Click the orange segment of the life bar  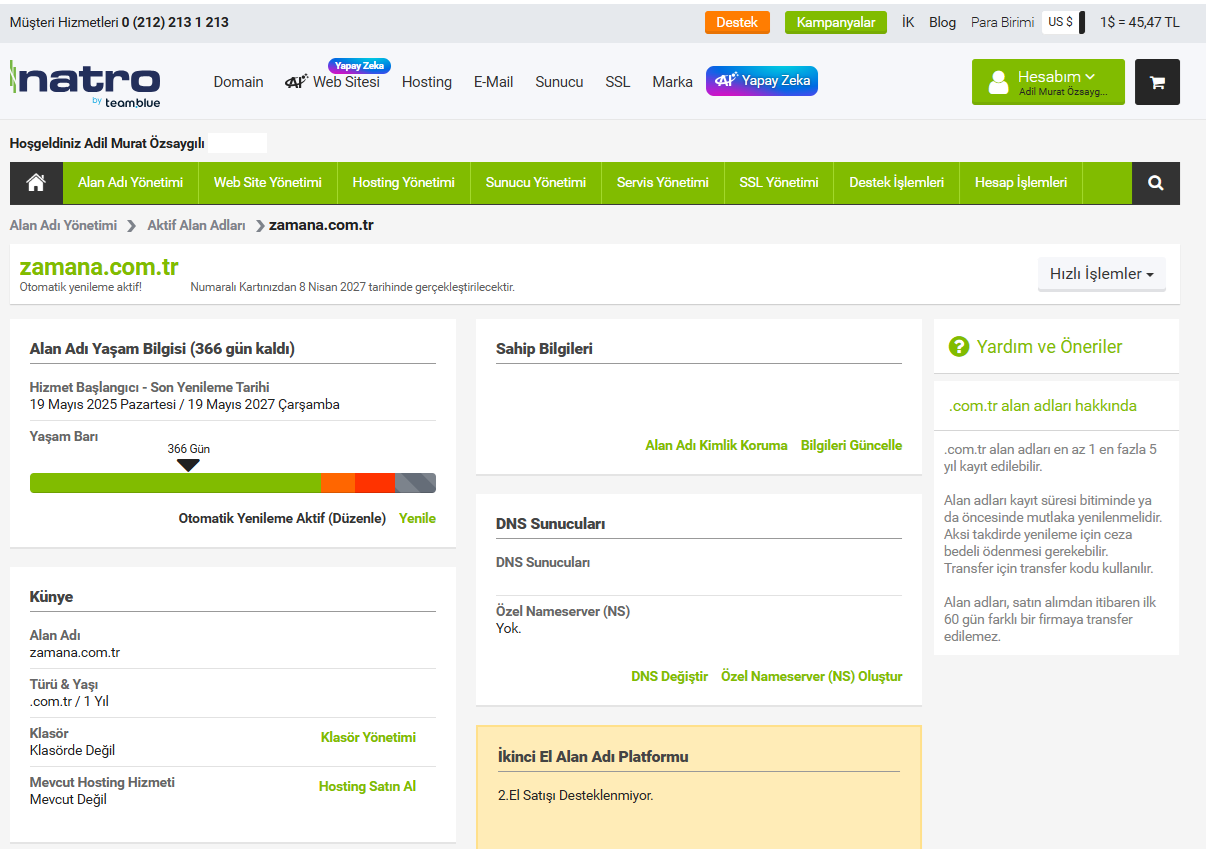338,483
